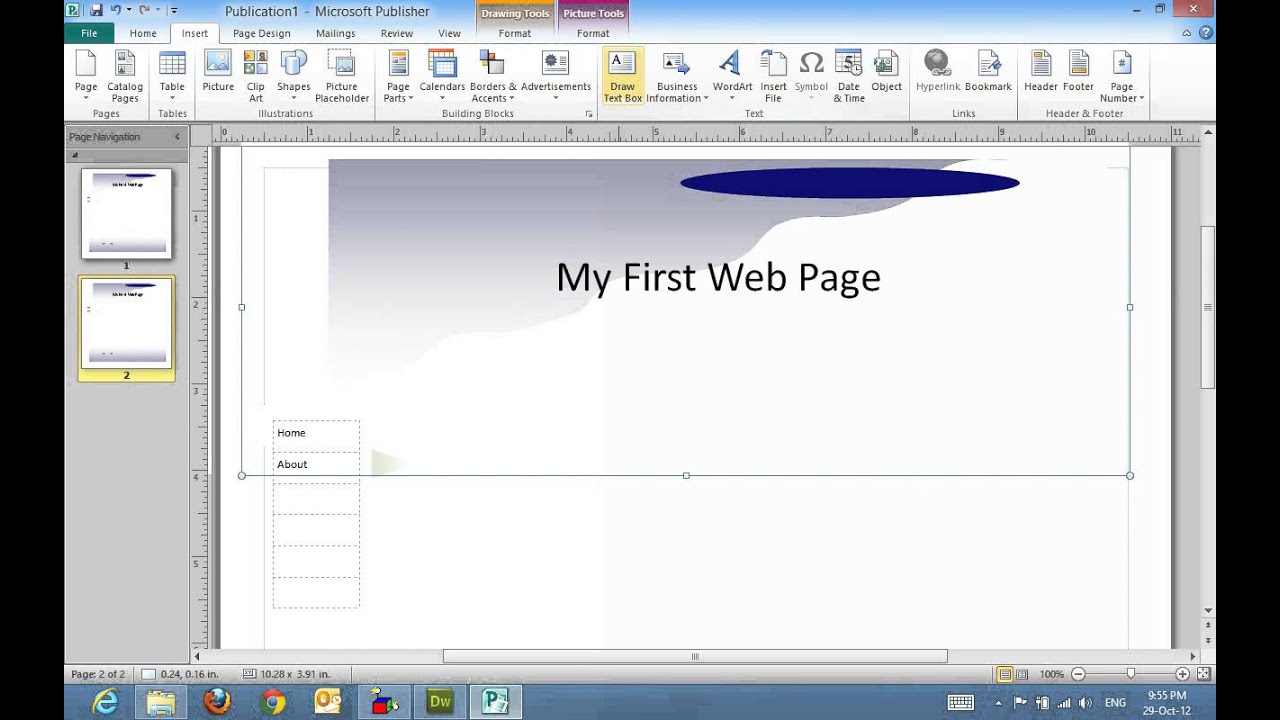Click the My First Web Page heading

[718, 277]
